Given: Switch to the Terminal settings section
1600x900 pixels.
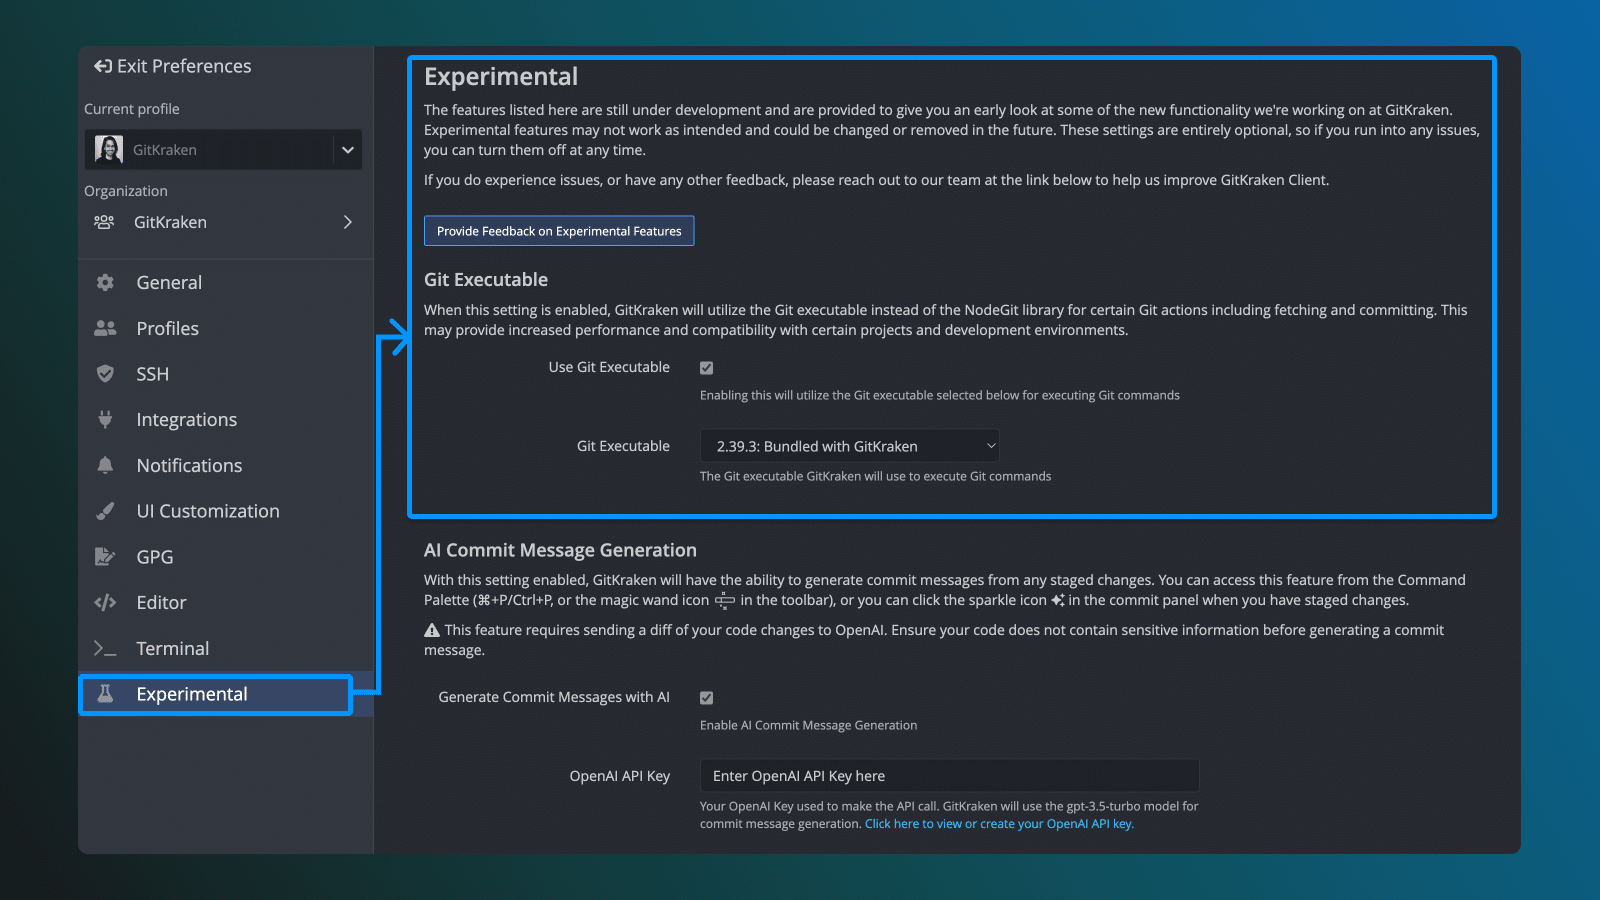Looking at the screenshot, I should (172, 648).
